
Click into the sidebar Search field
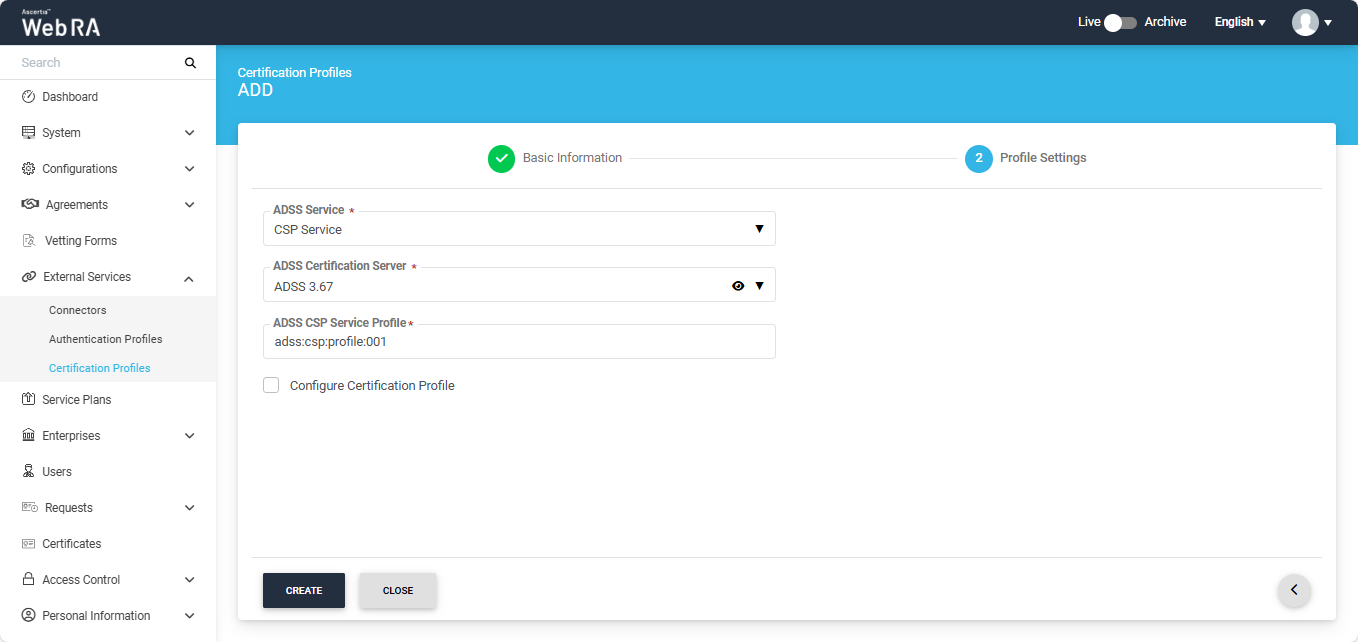[98, 62]
